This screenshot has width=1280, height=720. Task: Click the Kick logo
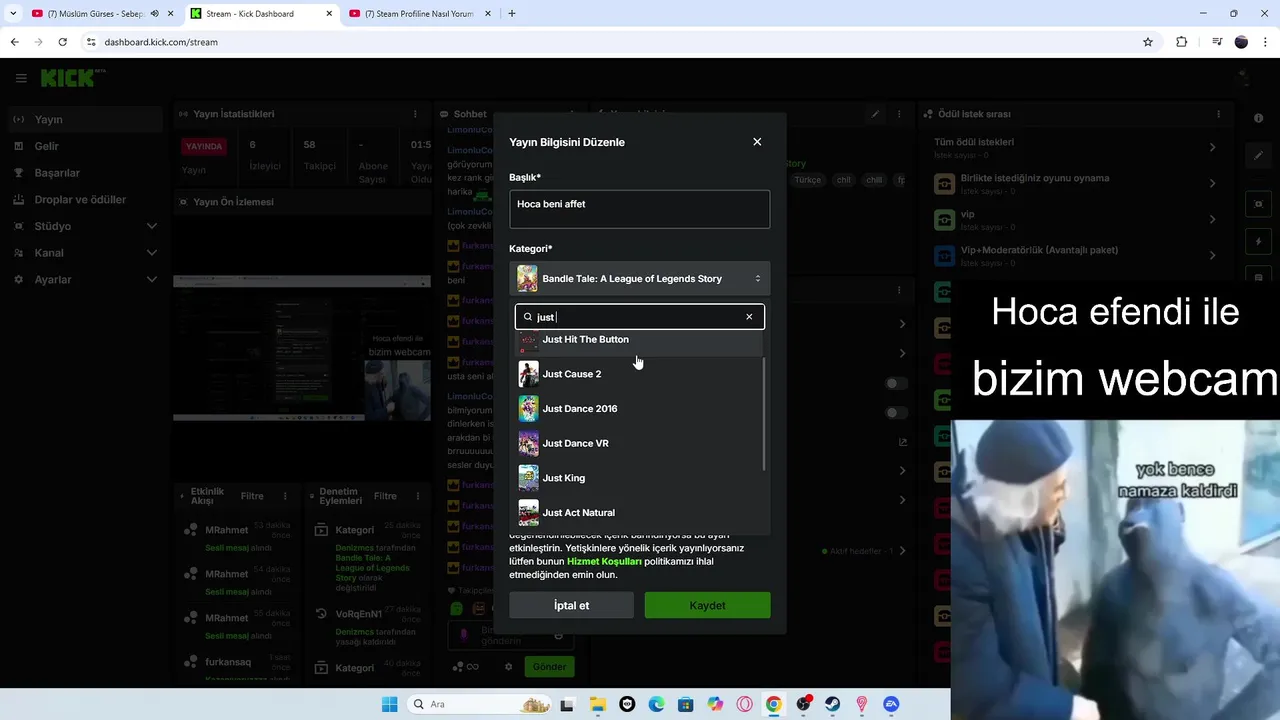[x=73, y=78]
